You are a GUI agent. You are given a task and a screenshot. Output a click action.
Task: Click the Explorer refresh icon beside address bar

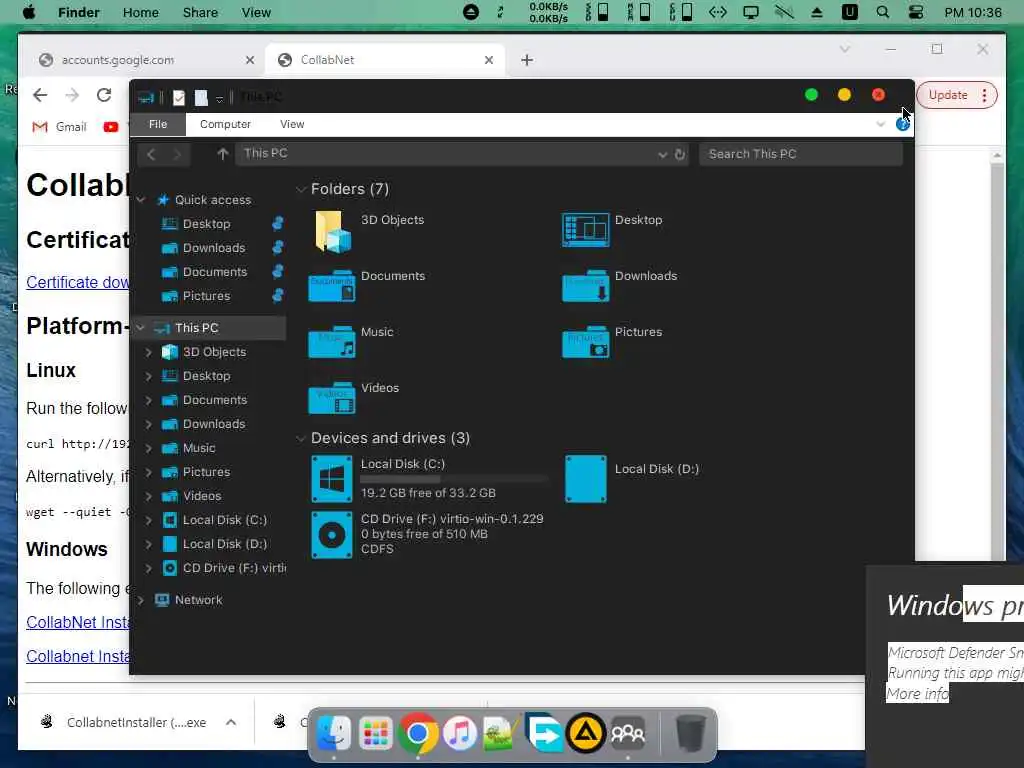click(x=680, y=154)
